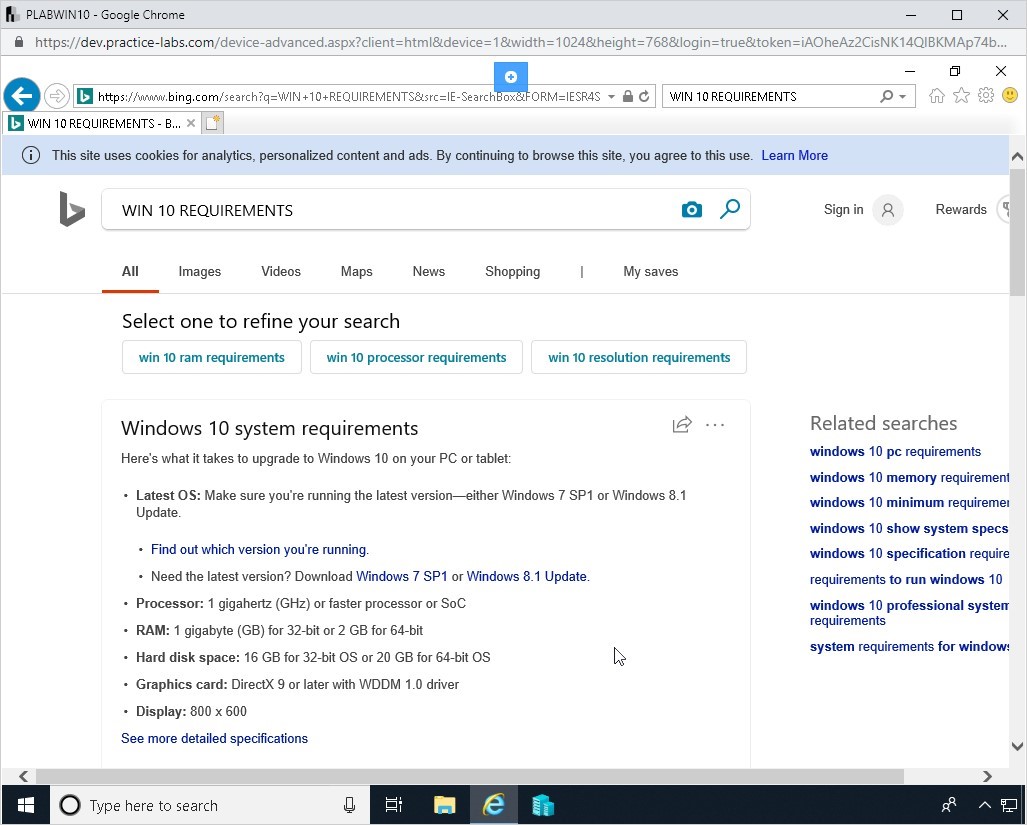
Task: Close the WIN 10 REQUIREMENTS tab
Action: tap(191, 123)
